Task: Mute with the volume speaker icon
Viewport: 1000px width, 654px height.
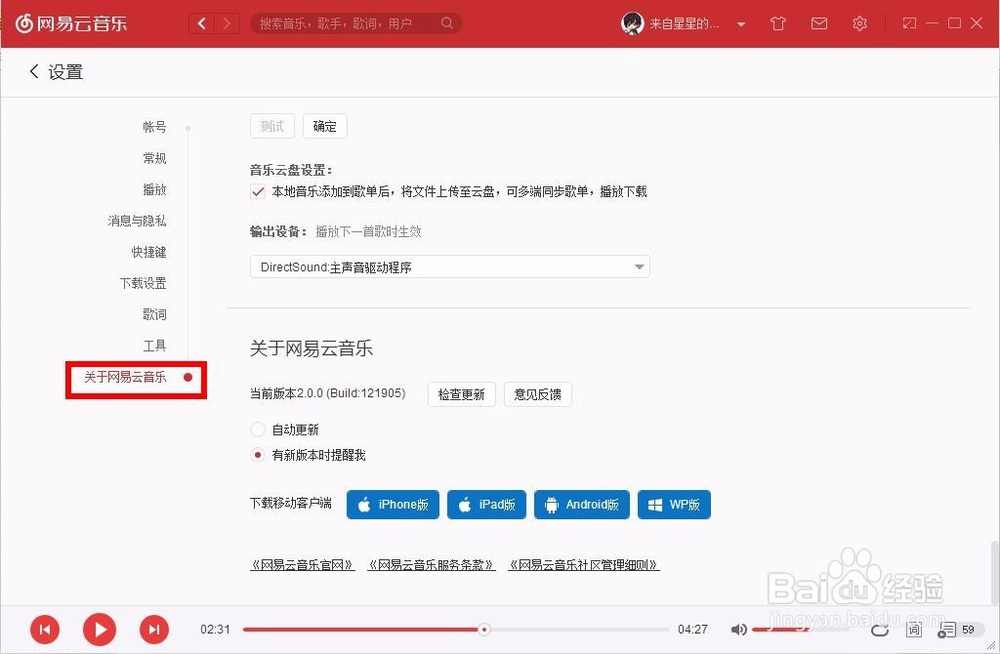Action: [739, 630]
